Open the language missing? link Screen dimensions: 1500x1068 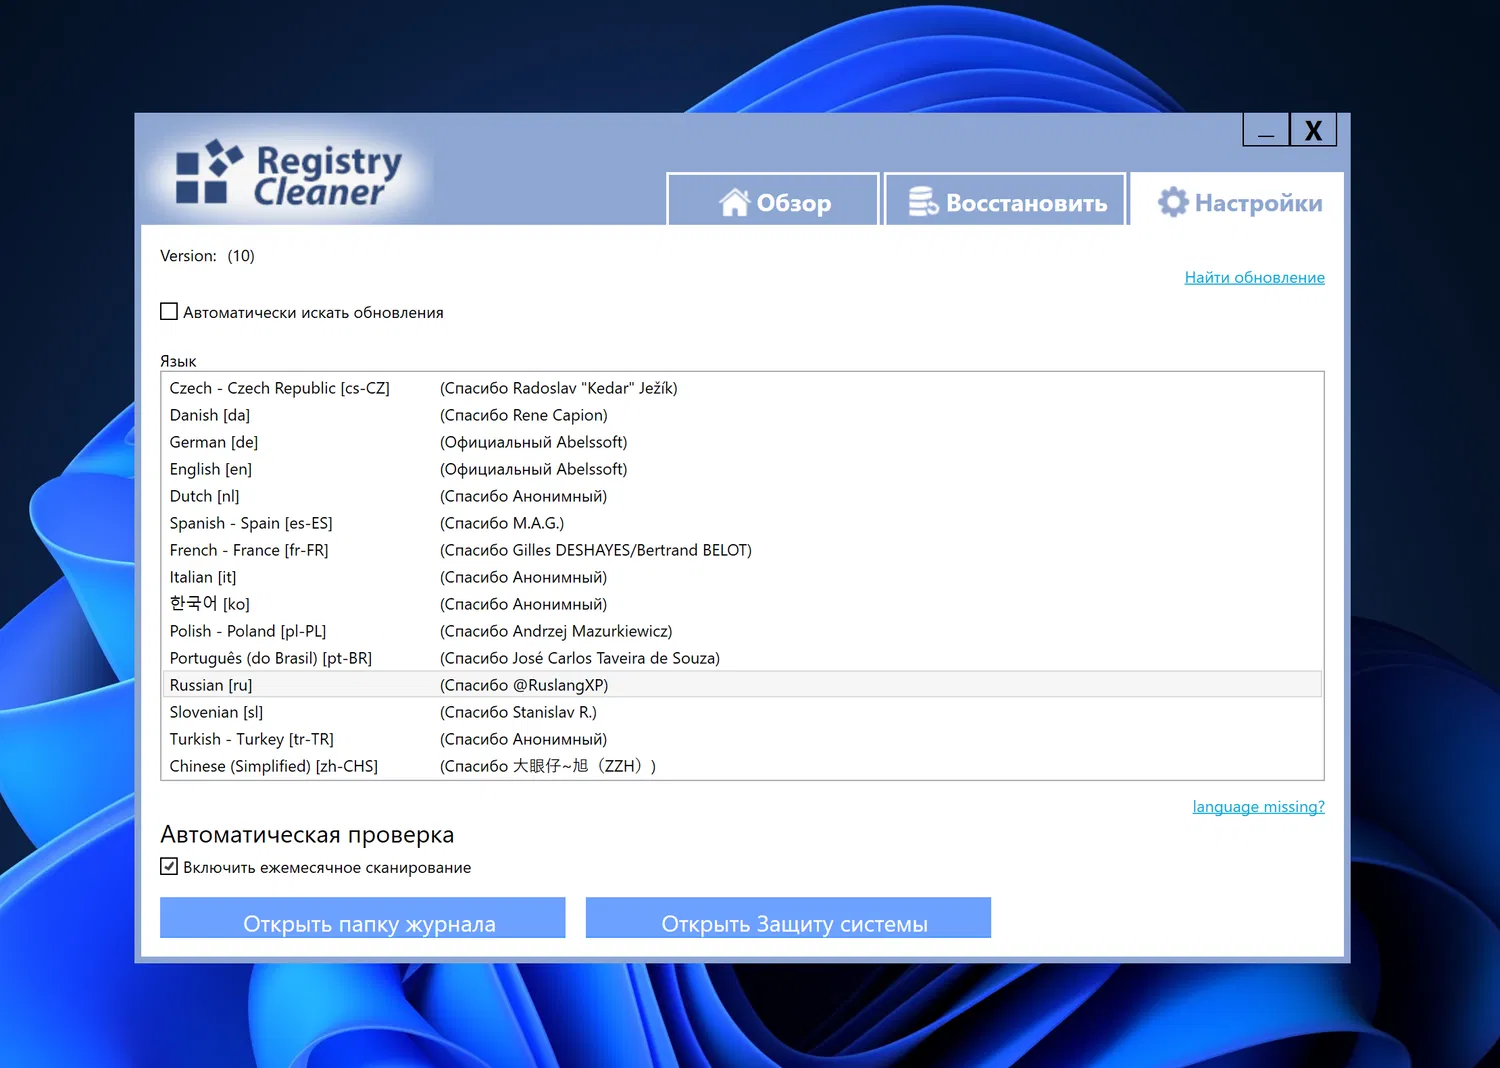point(1258,807)
